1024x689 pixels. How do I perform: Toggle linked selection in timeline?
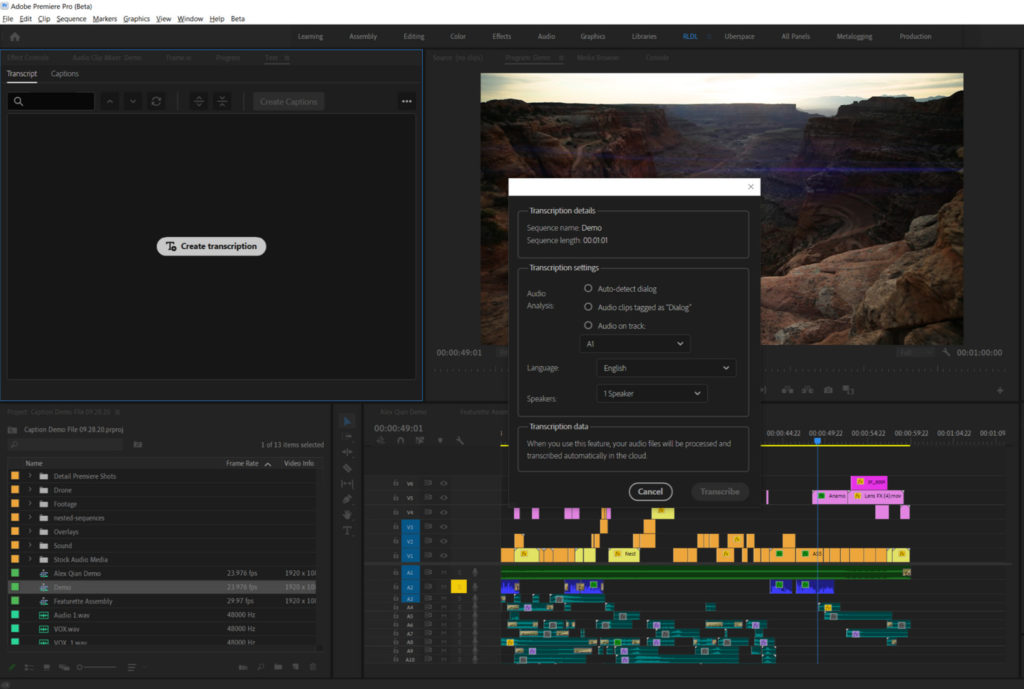(420, 441)
